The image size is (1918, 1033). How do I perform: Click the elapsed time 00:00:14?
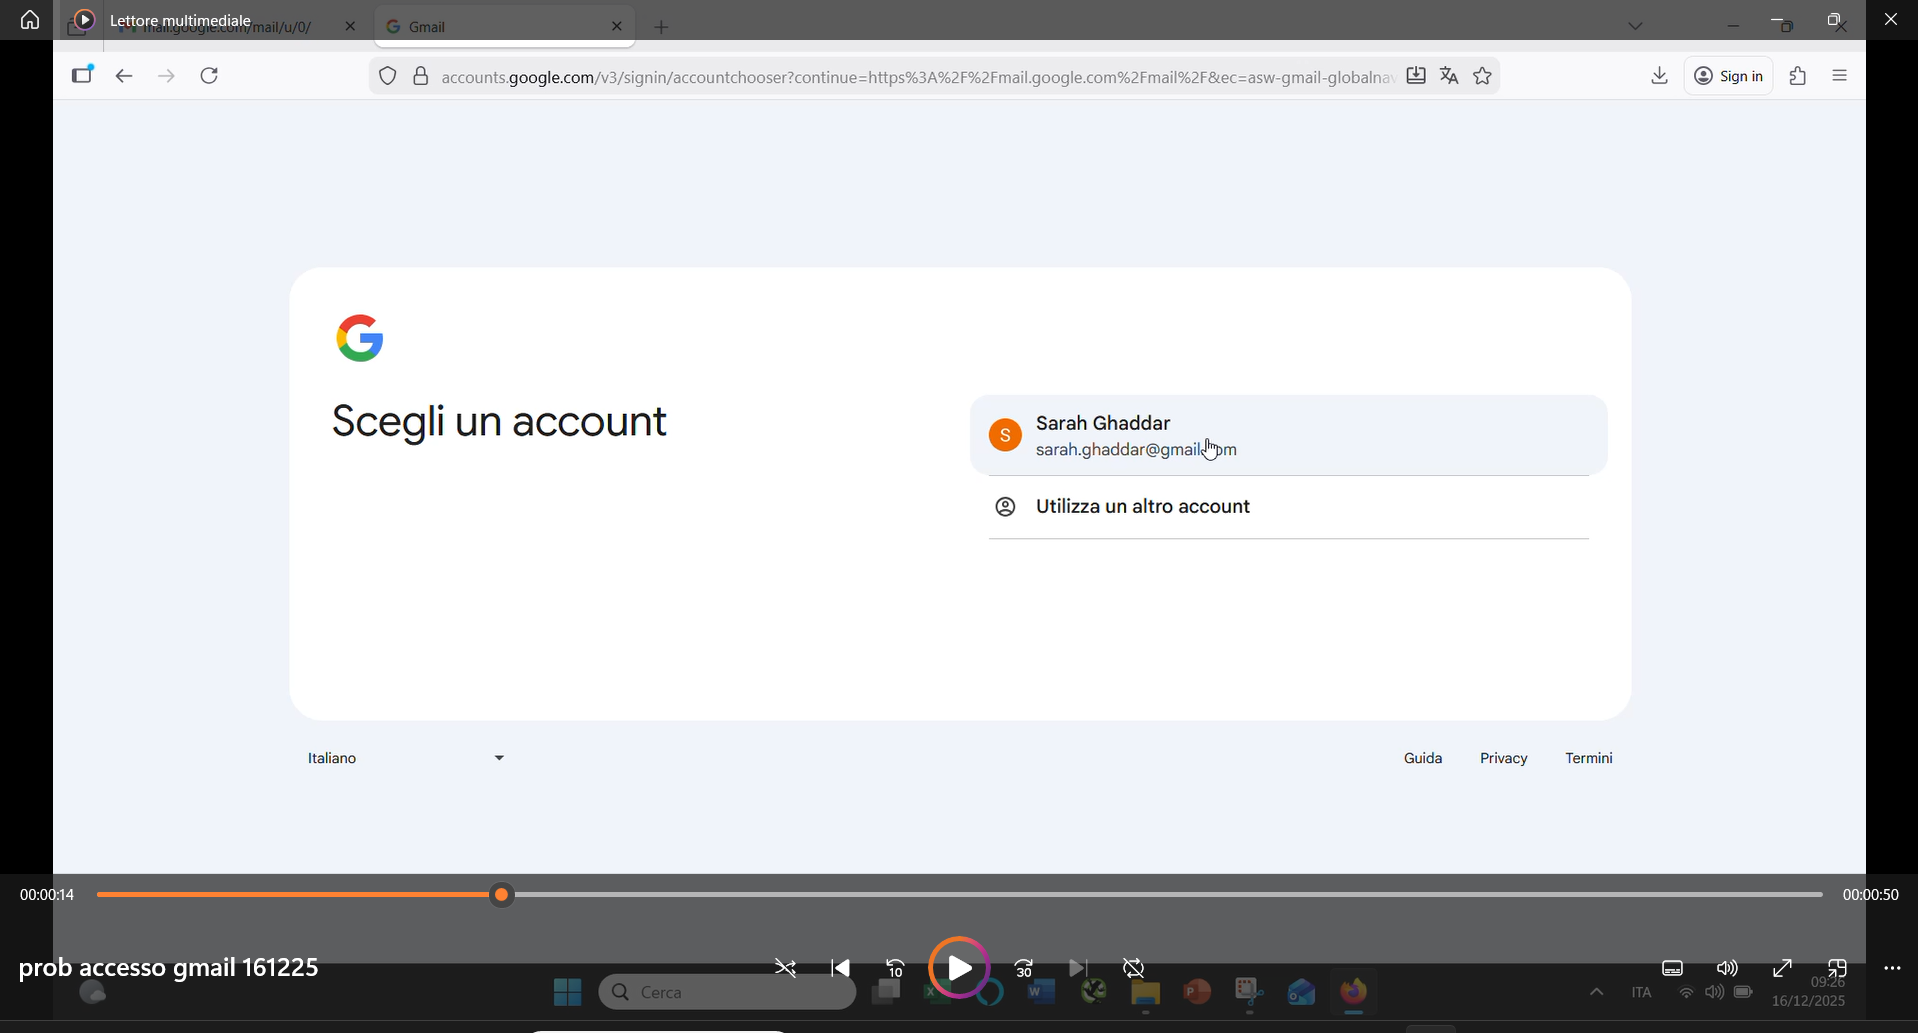coord(47,895)
